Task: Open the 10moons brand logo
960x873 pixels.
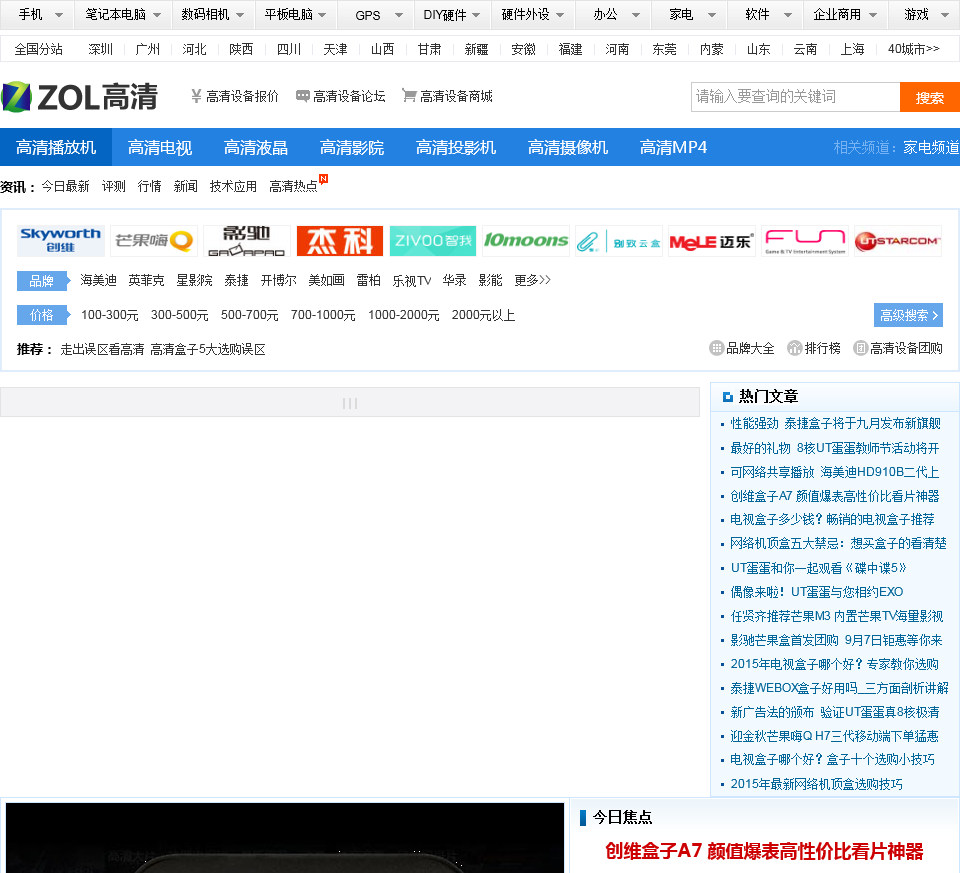Action: (526, 241)
